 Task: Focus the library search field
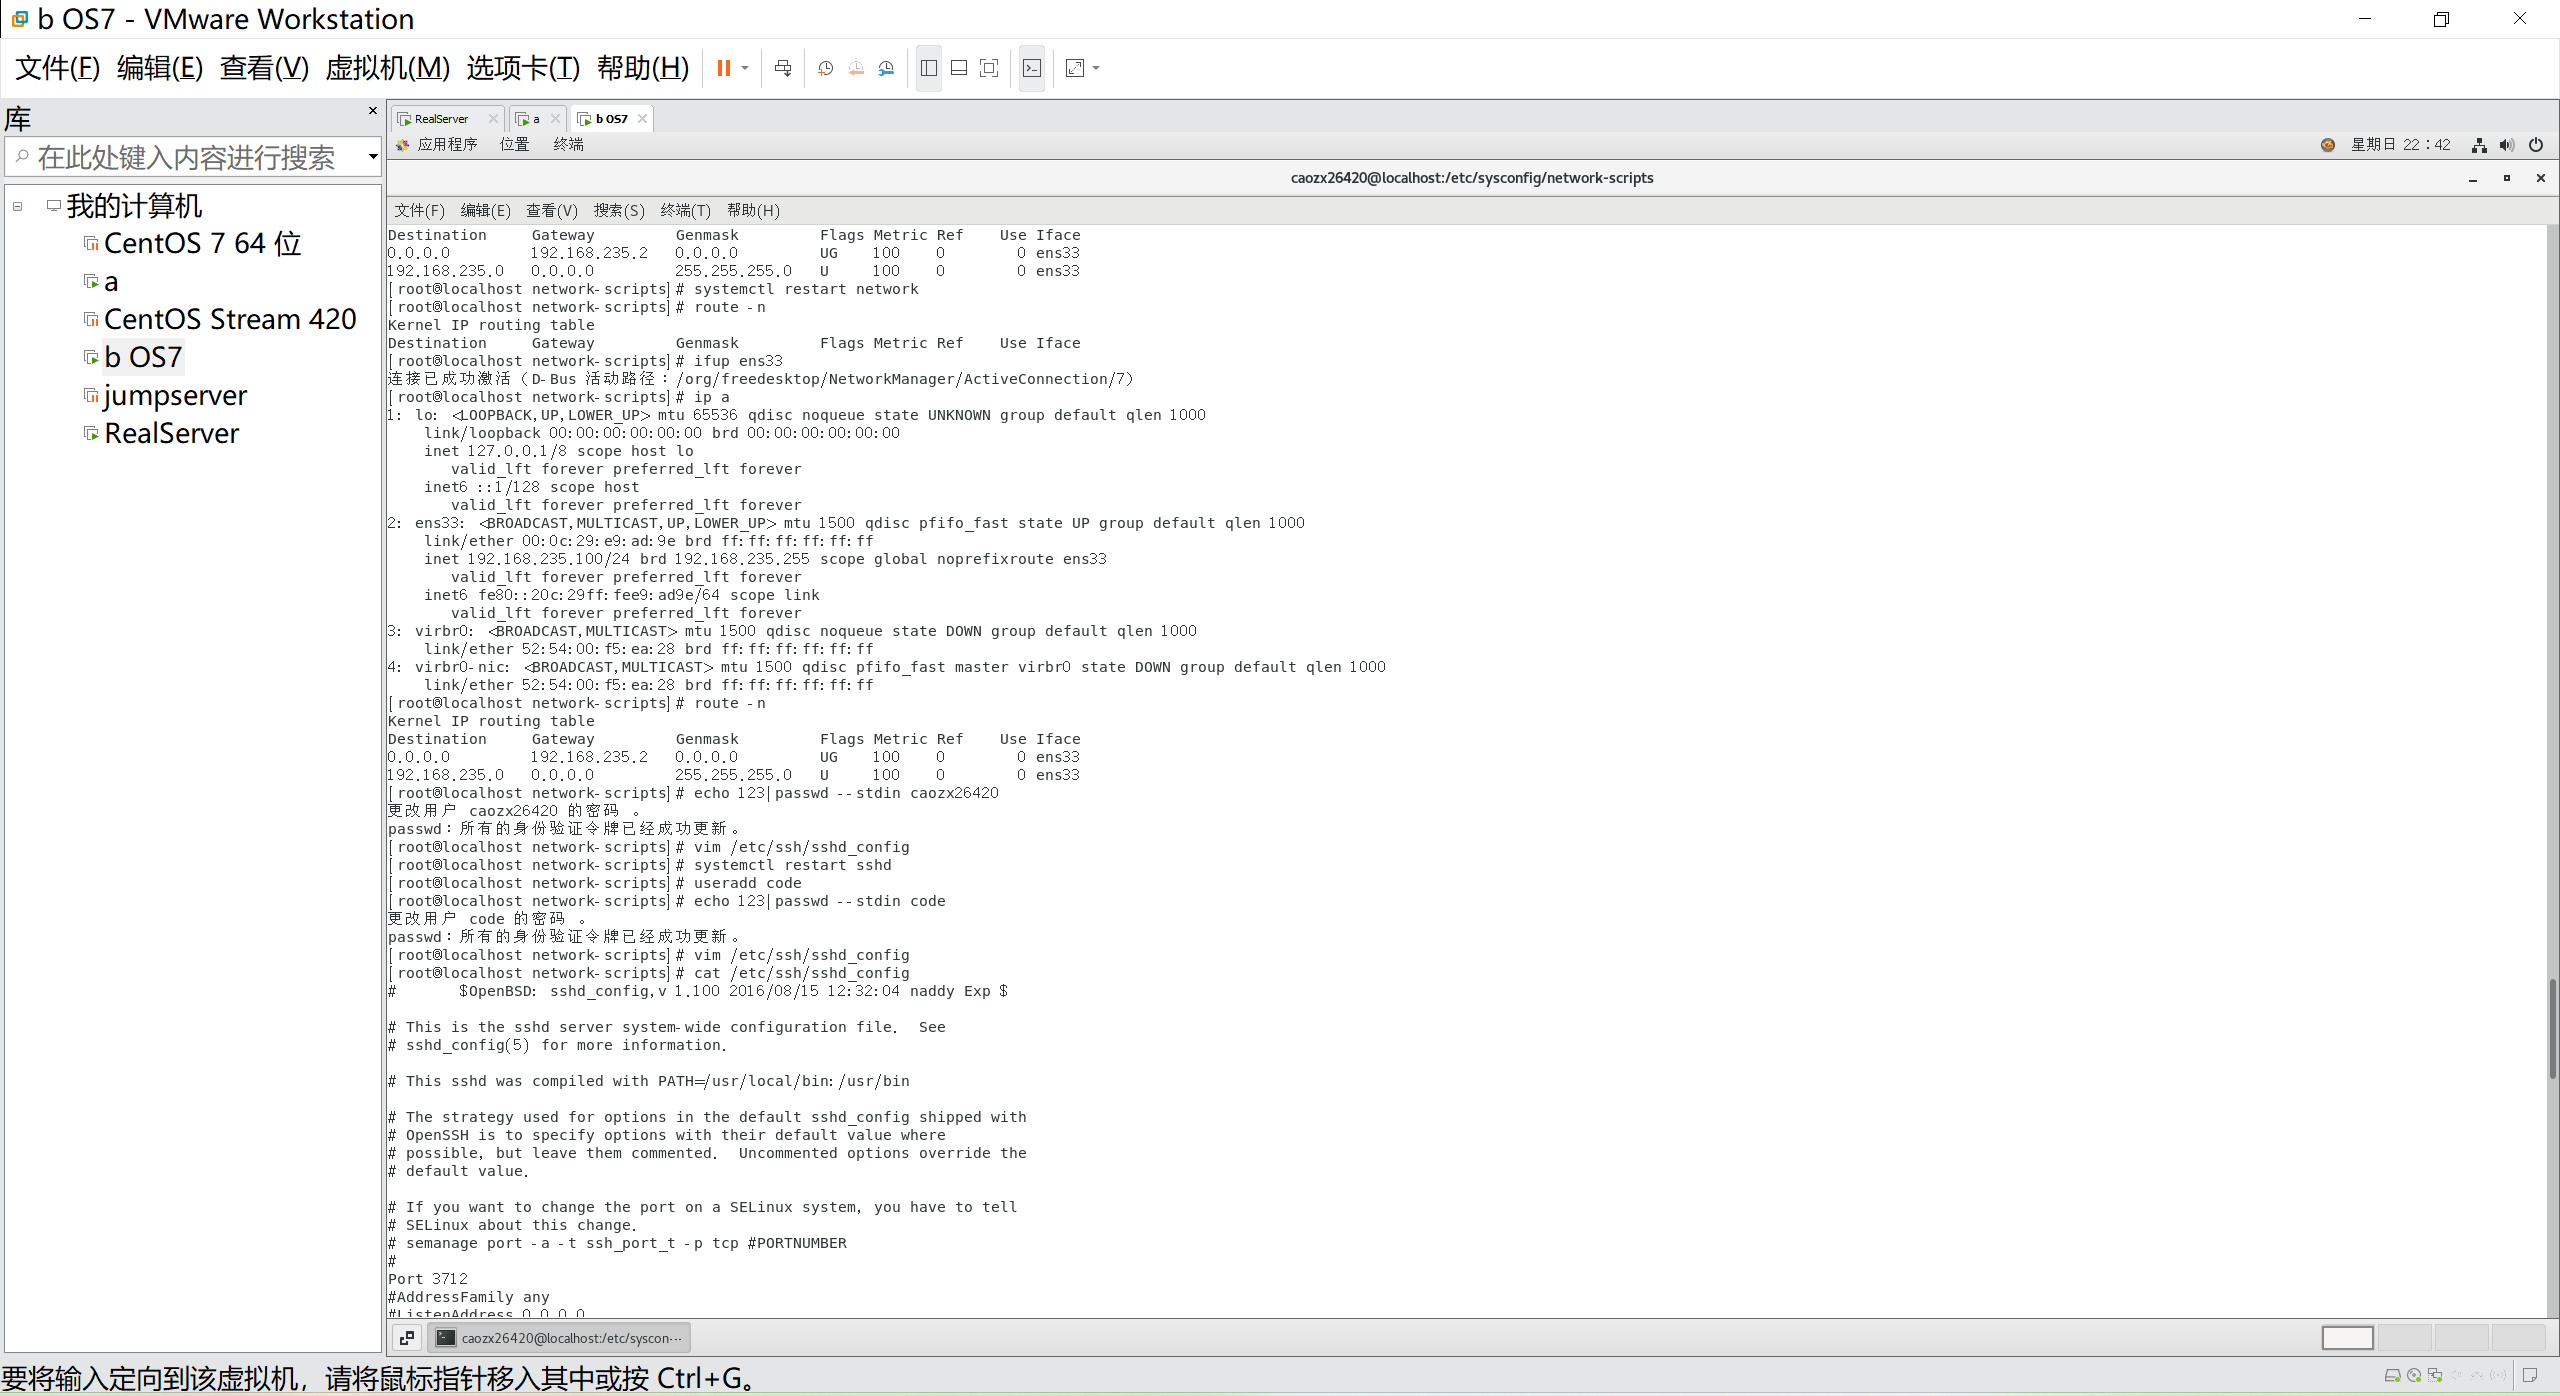tap(185, 157)
